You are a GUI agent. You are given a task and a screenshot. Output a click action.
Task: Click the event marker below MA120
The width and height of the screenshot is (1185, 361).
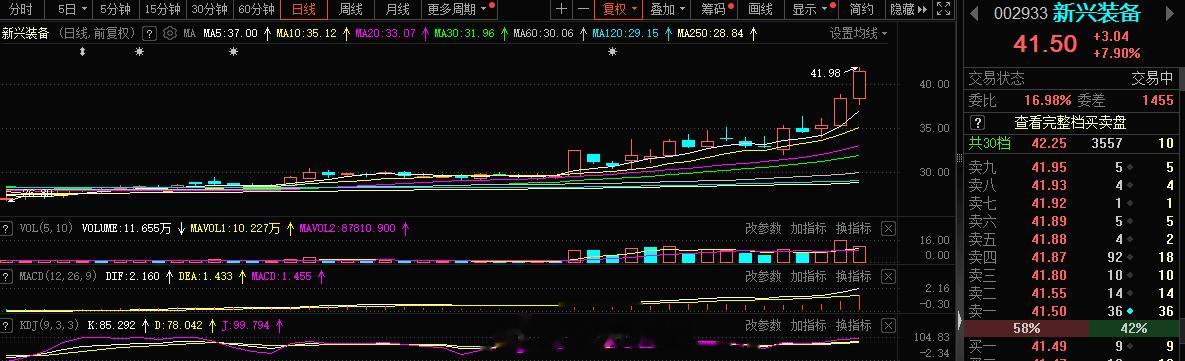(612, 52)
